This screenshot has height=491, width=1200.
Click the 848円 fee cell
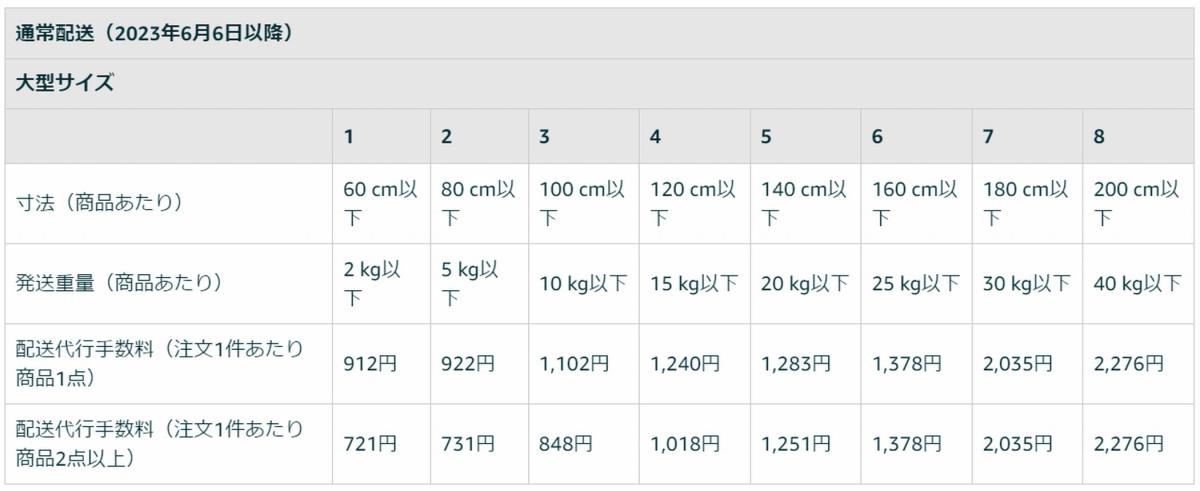pyautogui.click(x=566, y=444)
